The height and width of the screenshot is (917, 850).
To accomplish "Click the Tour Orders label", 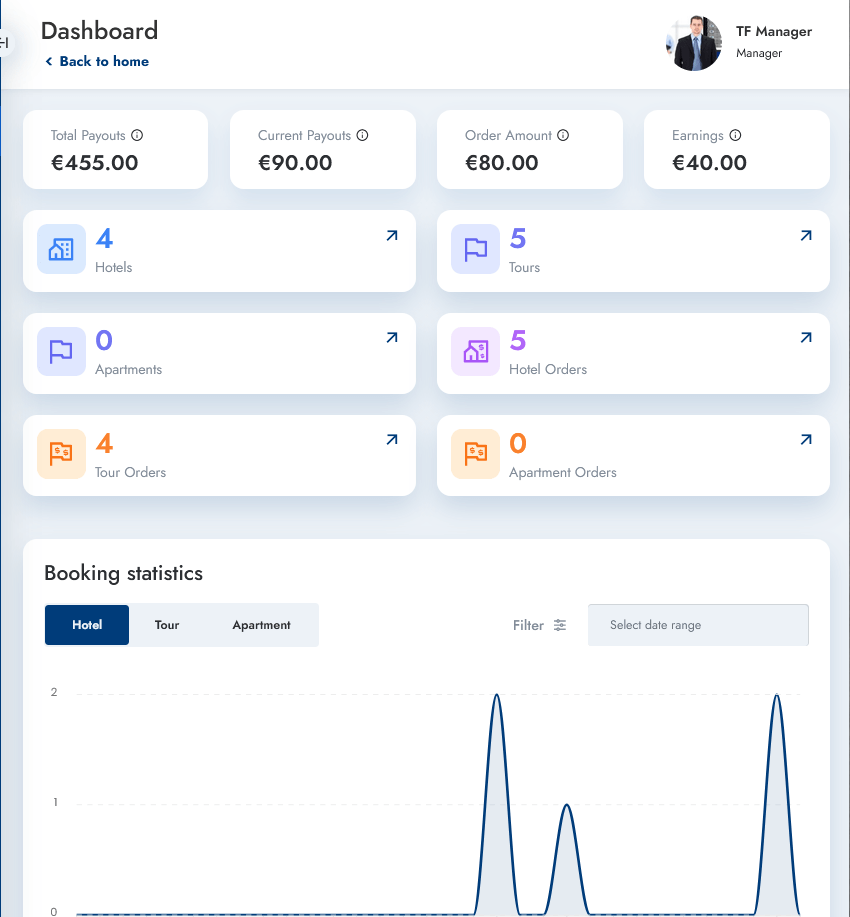I will [130, 472].
